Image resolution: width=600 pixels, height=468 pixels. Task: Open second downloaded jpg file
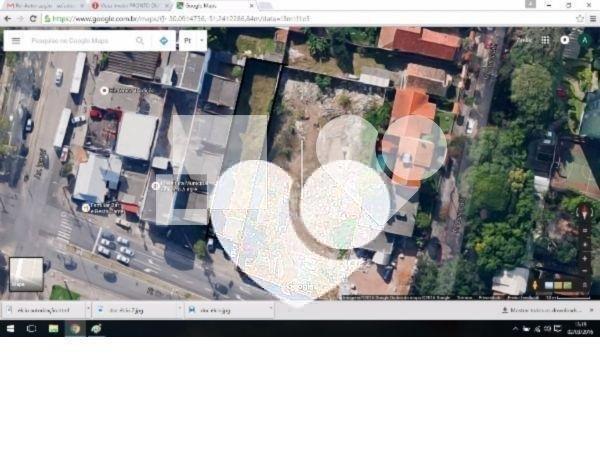(134, 310)
